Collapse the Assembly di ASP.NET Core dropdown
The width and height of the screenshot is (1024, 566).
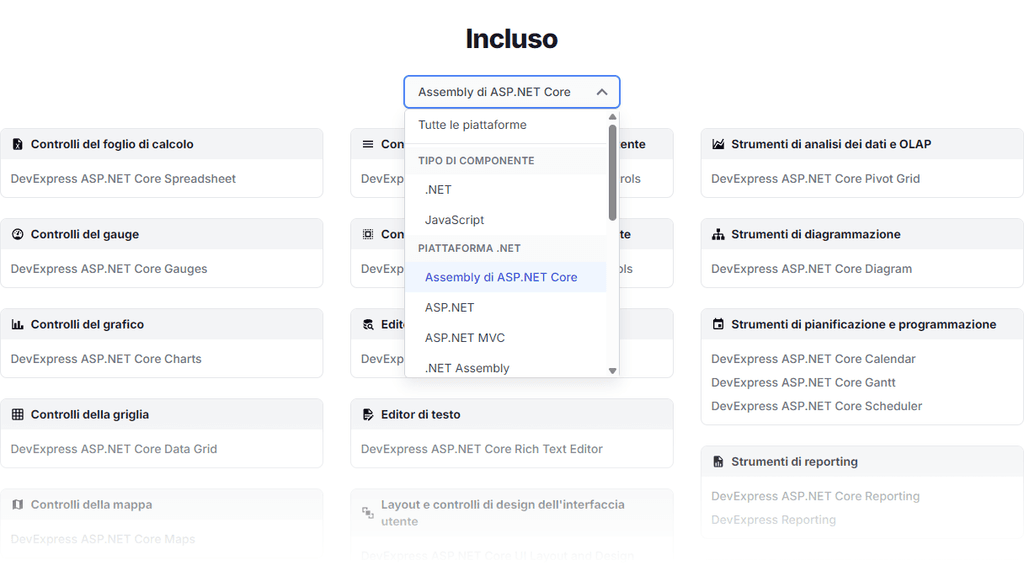tap(511, 92)
